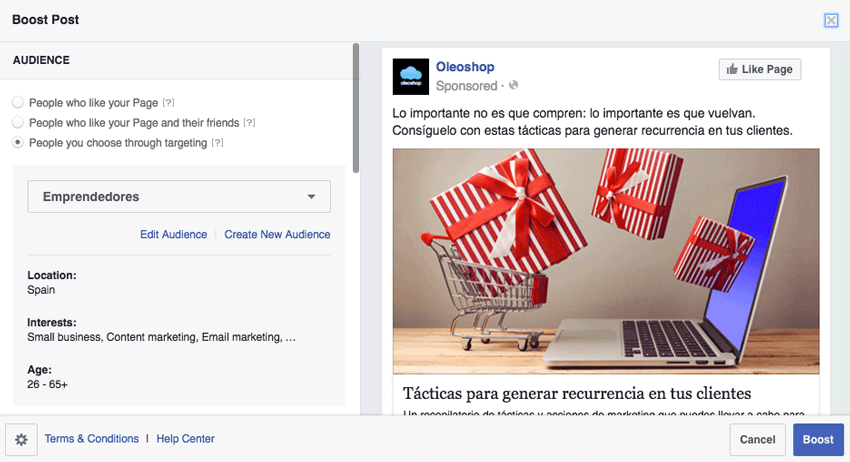
Task: Select People you choose through targeting
Action: (18, 142)
